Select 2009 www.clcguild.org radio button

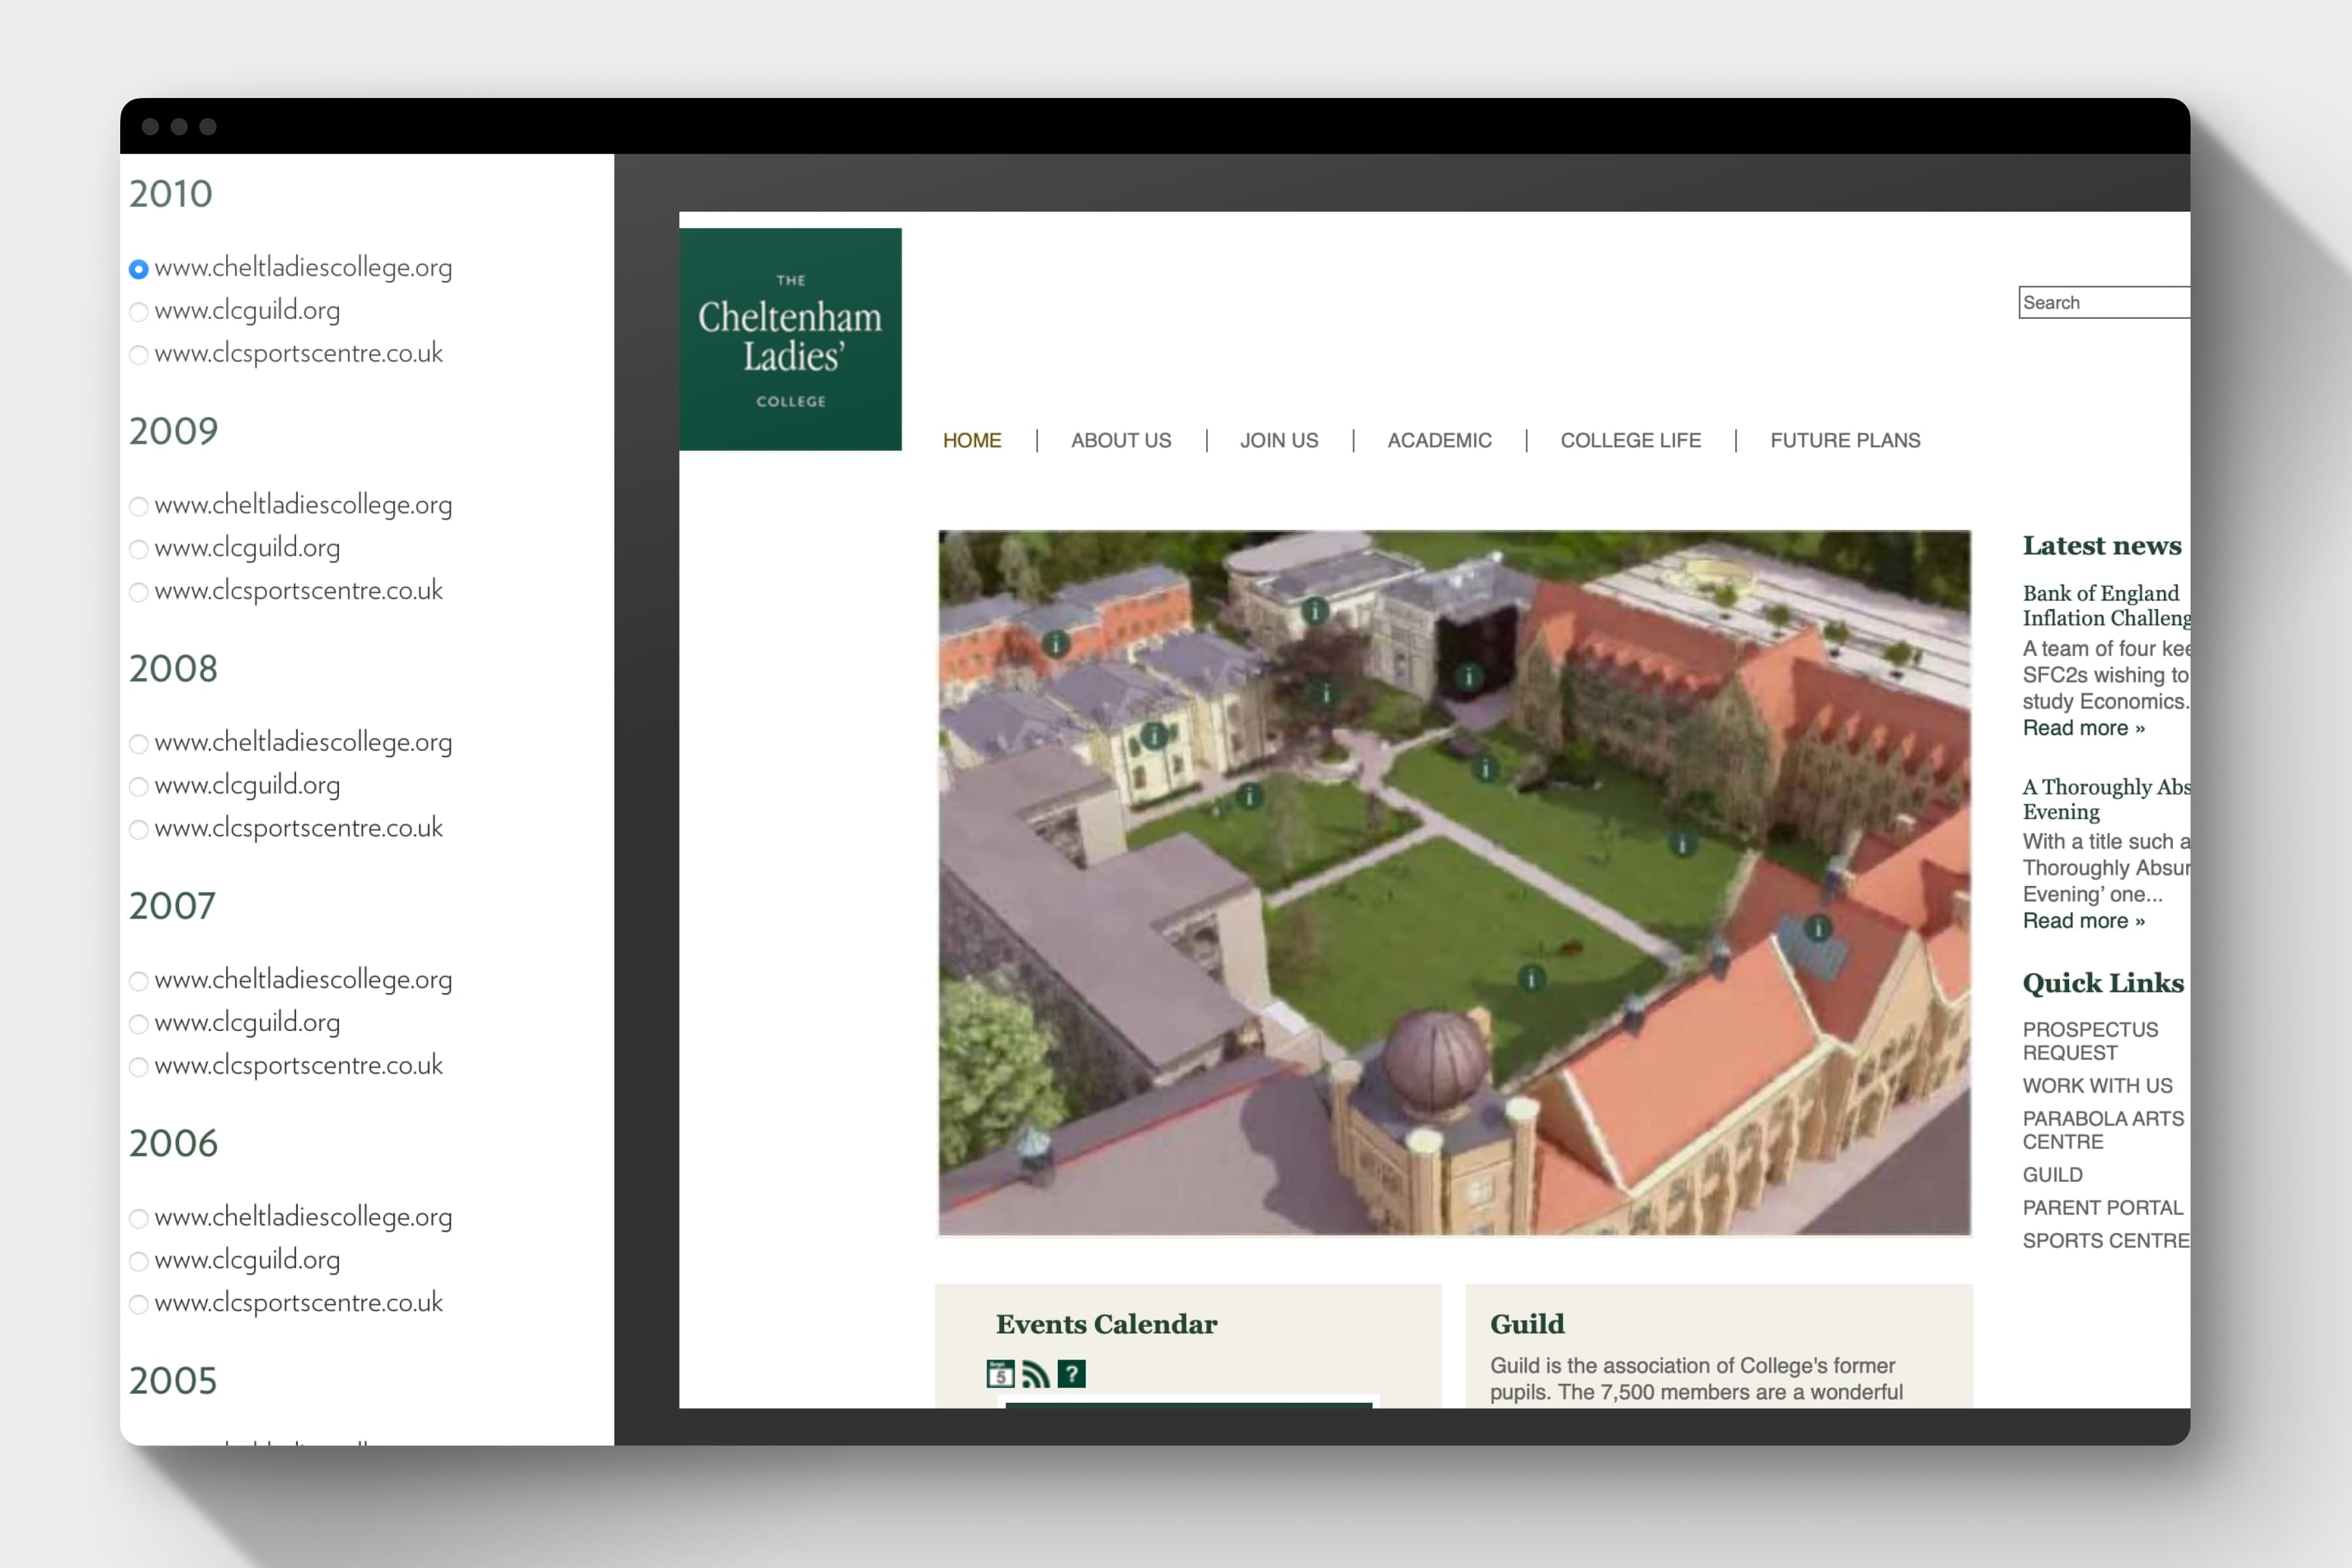pos(139,549)
